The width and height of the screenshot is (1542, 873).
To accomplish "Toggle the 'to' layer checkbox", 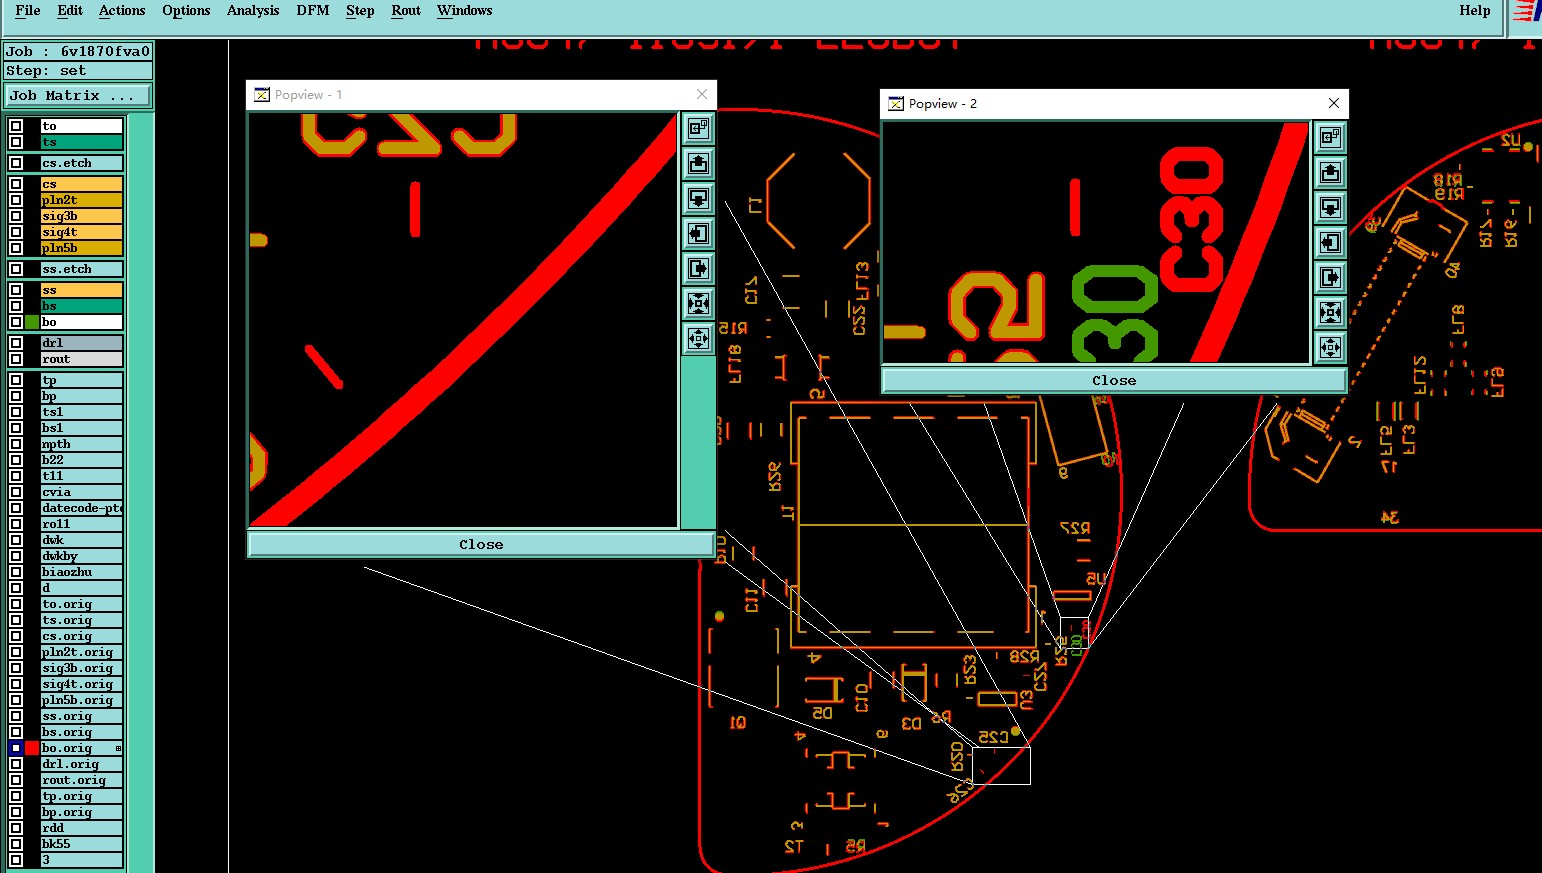I will click(x=16, y=126).
